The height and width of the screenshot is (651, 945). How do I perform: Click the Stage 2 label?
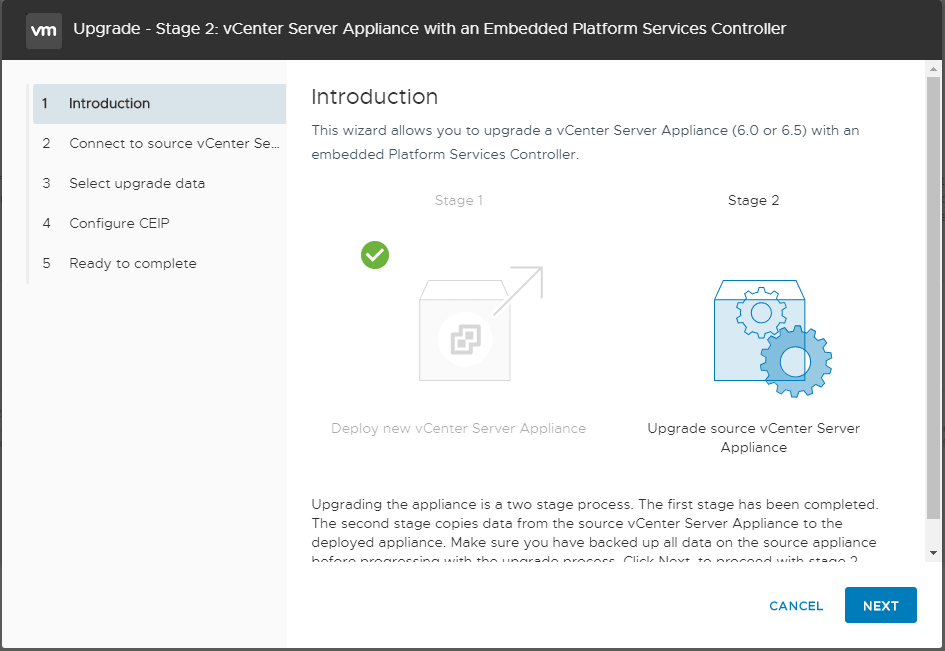tap(753, 200)
